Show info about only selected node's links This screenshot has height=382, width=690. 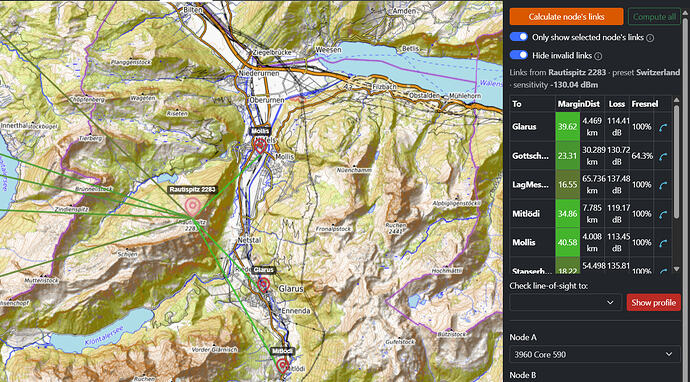[x=650, y=38]
